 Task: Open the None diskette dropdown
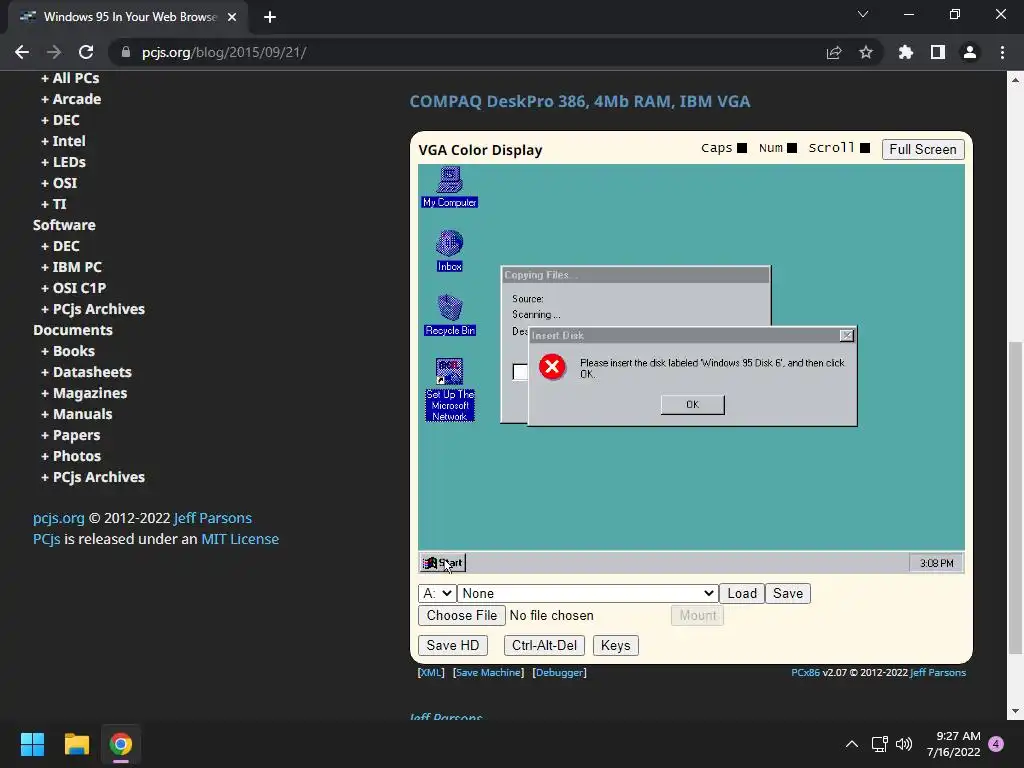pos(587,593)
